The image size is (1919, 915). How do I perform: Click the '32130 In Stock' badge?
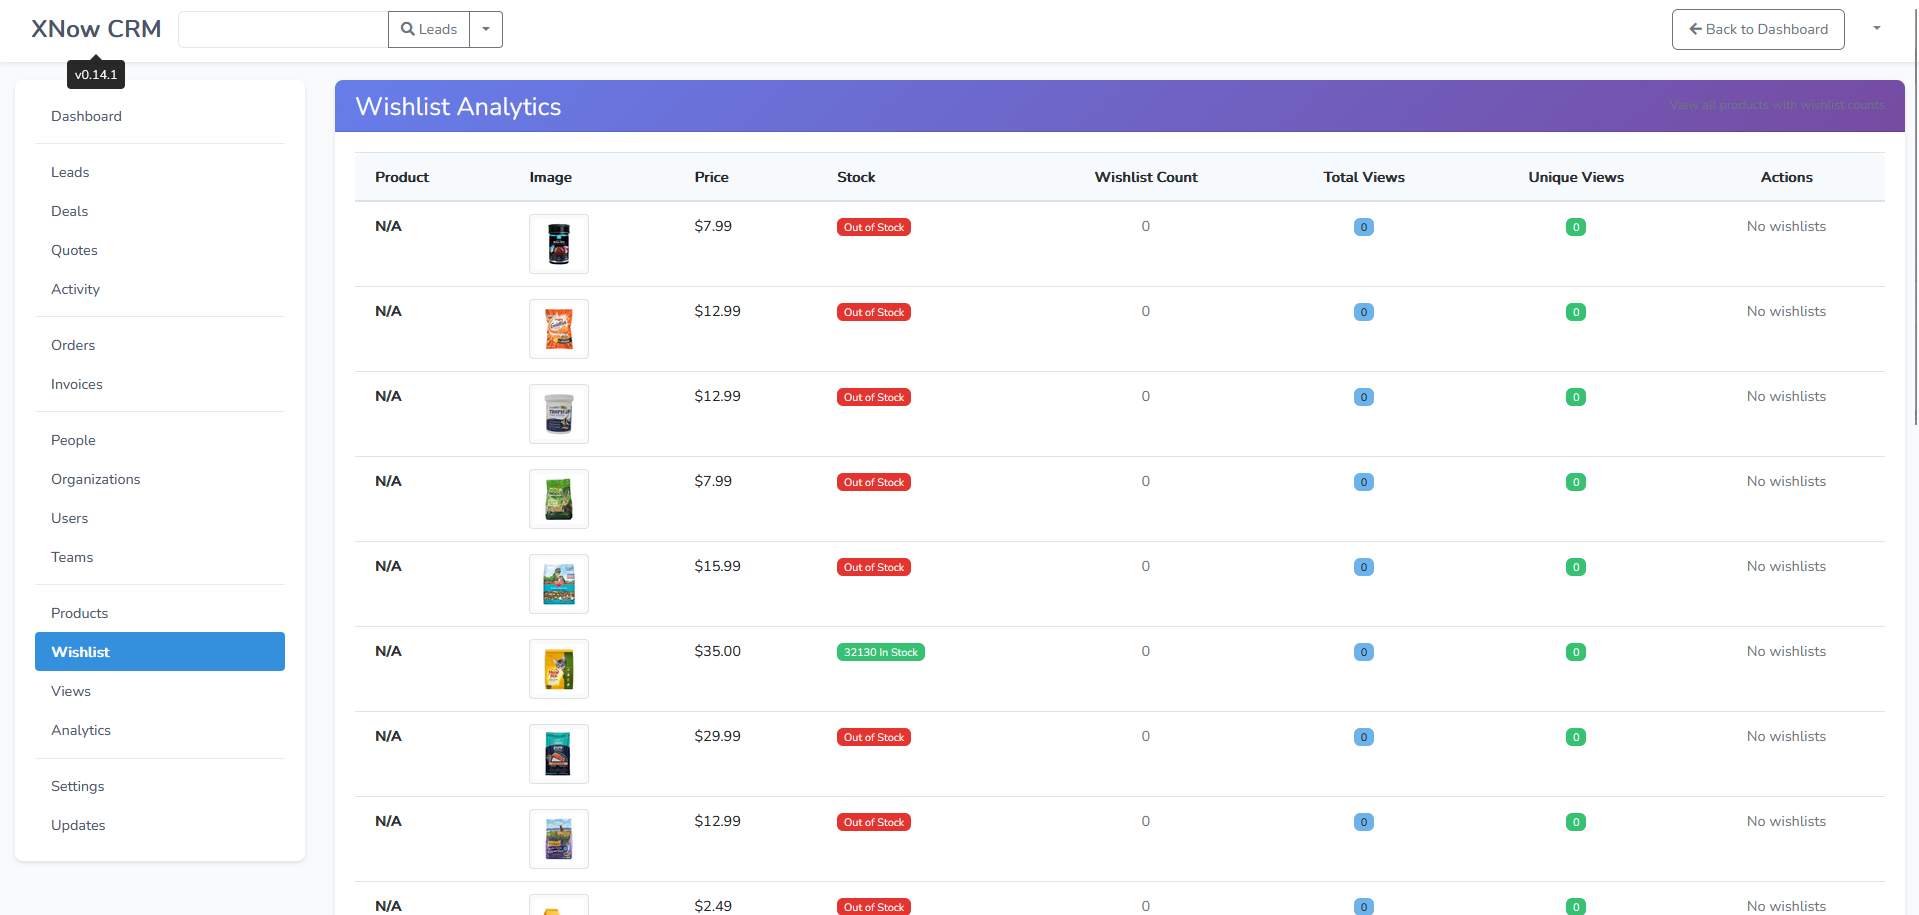tap(880, 651)
